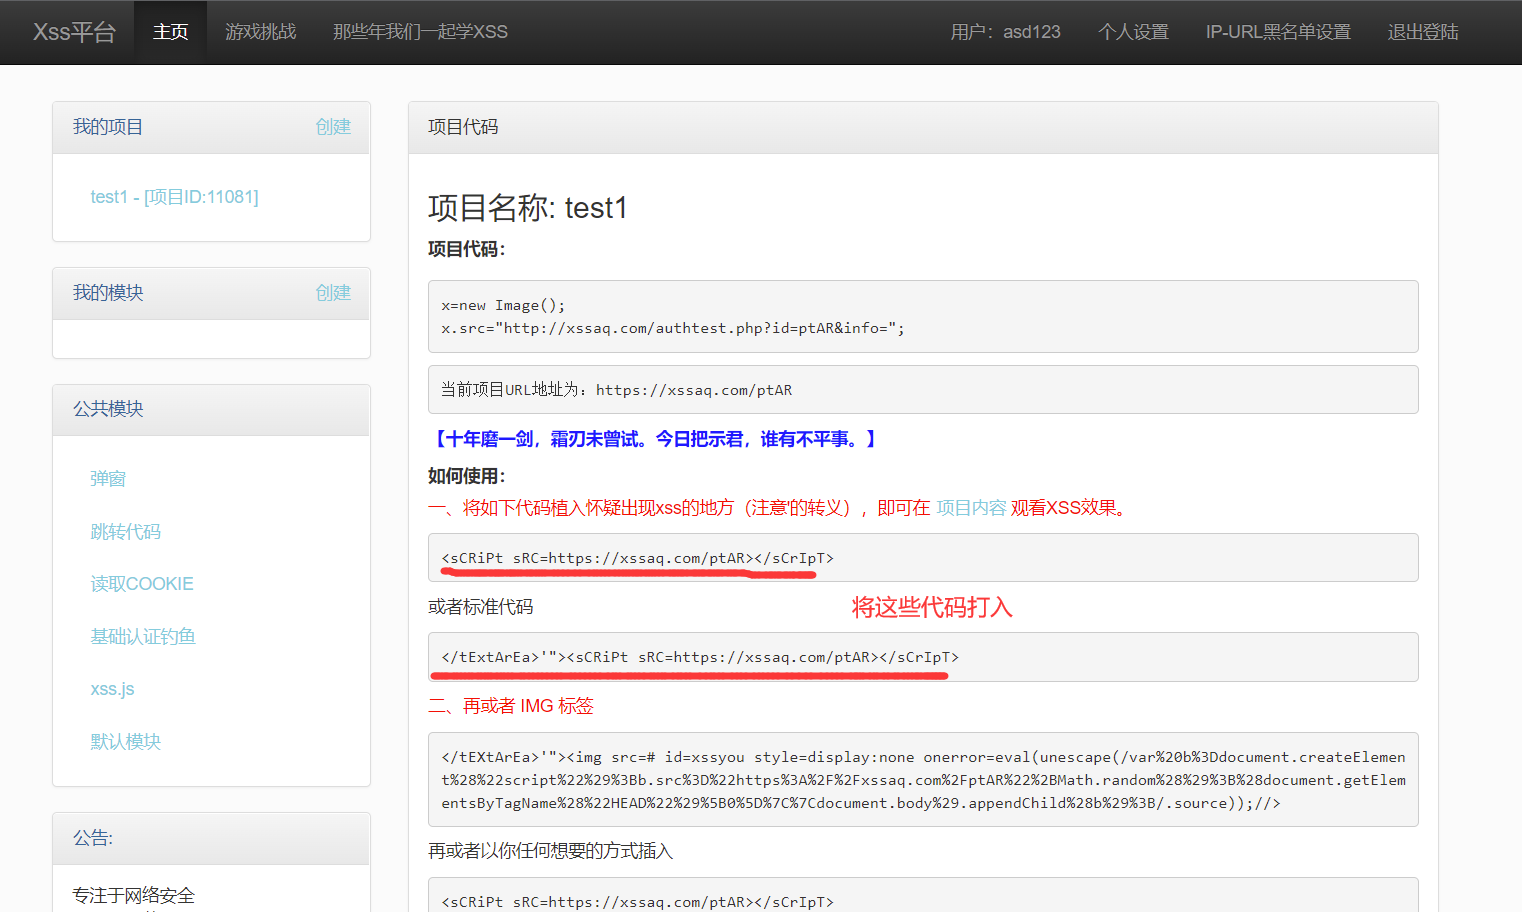1522x912 pixels.
Task: Open the IP-URL黑名单设置 page
Action: pos(1278,32)
